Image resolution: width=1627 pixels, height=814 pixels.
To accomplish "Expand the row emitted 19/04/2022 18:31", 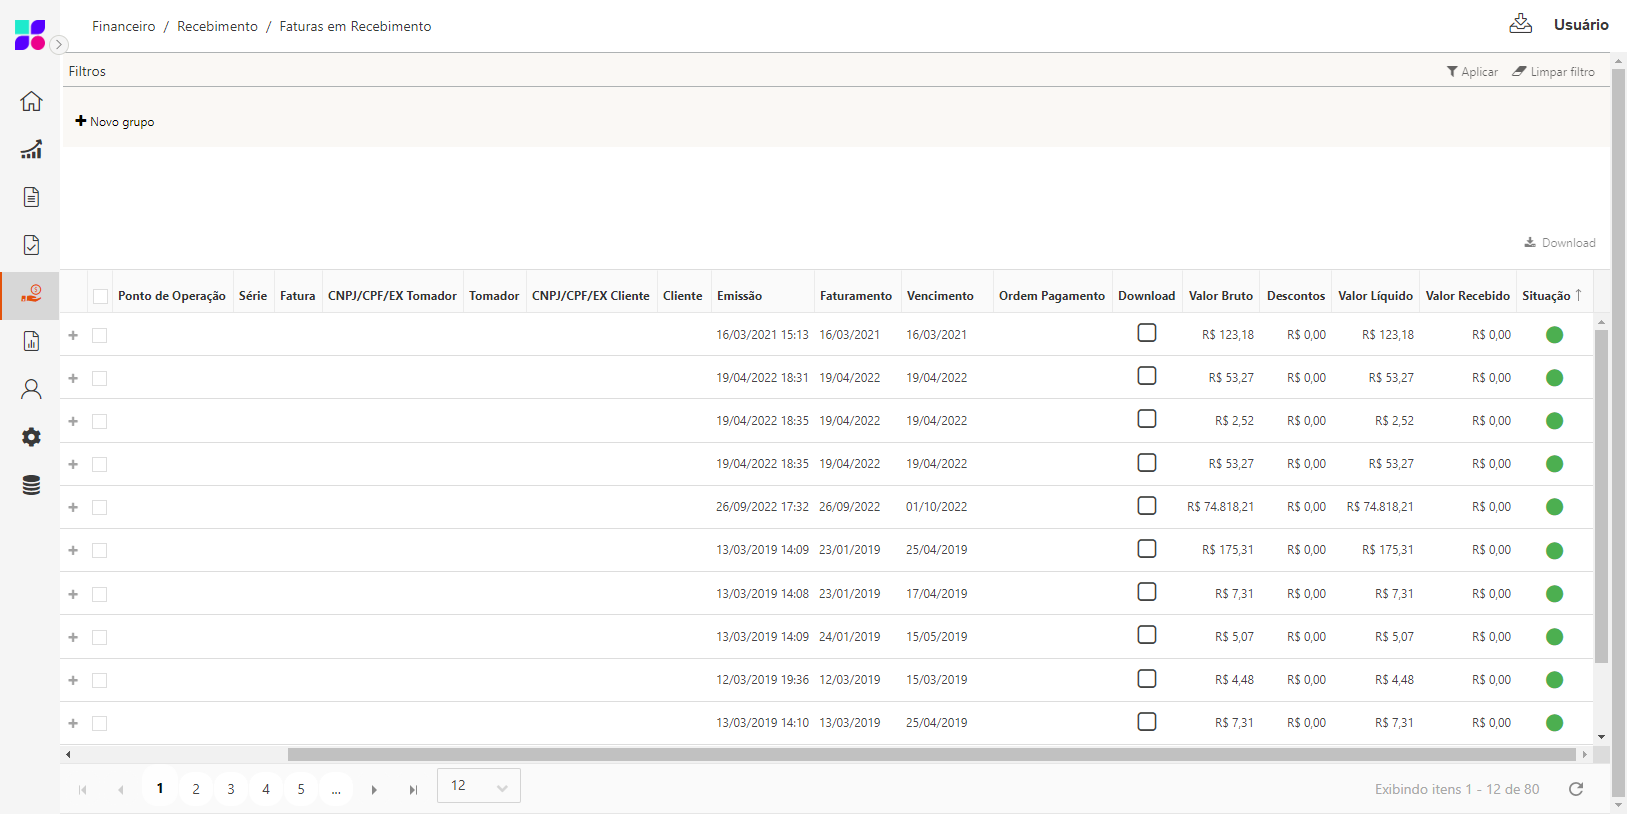I will pos(73,378).
